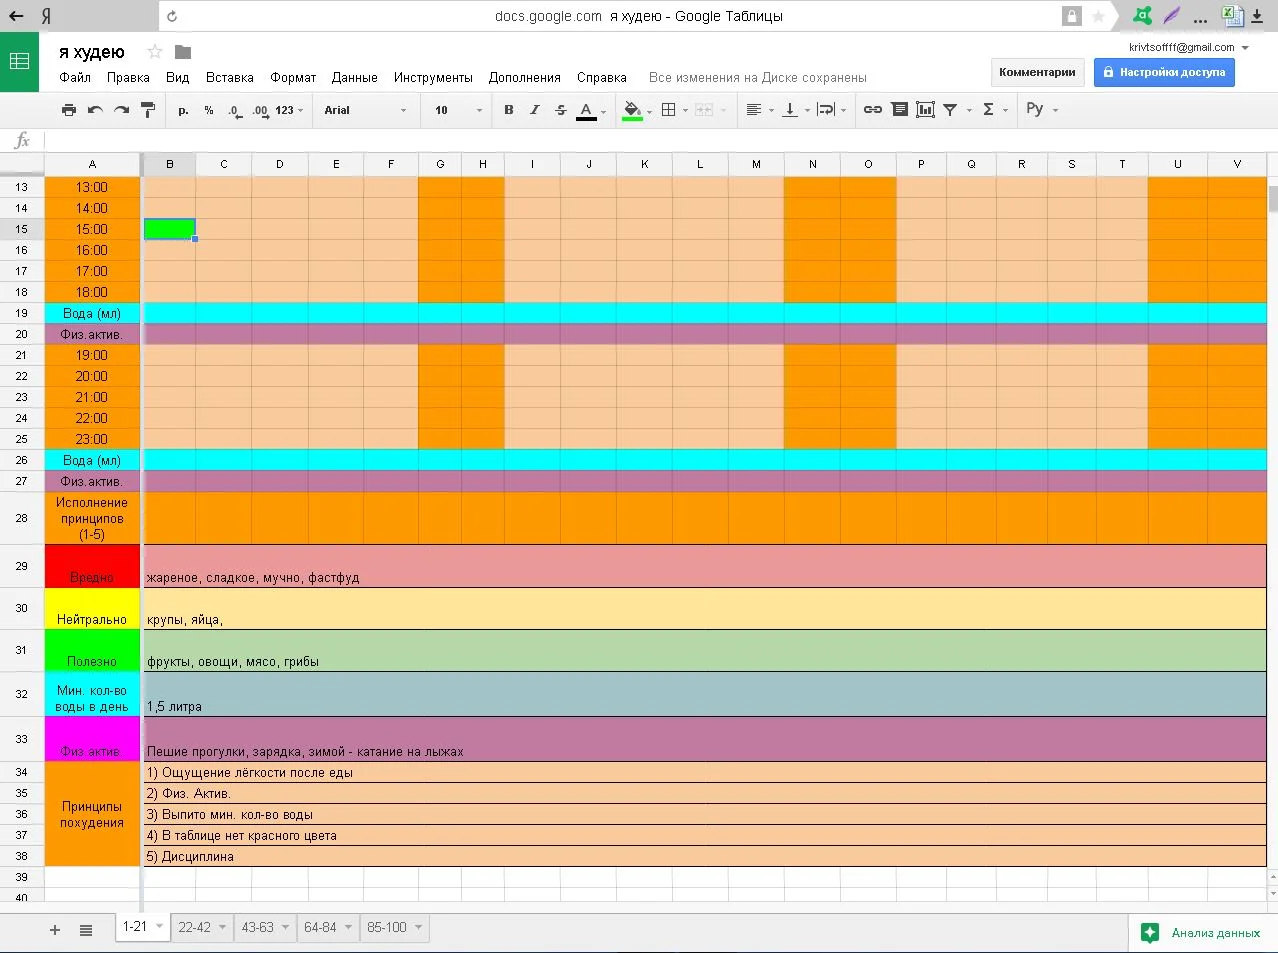Add a new sheet with plus button
1278x953 pixels.
(55, 930)
